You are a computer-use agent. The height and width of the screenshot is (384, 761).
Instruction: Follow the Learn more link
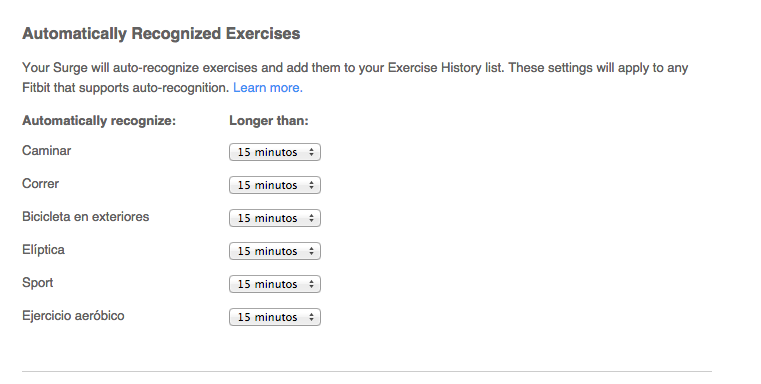(x=268, y=87)
